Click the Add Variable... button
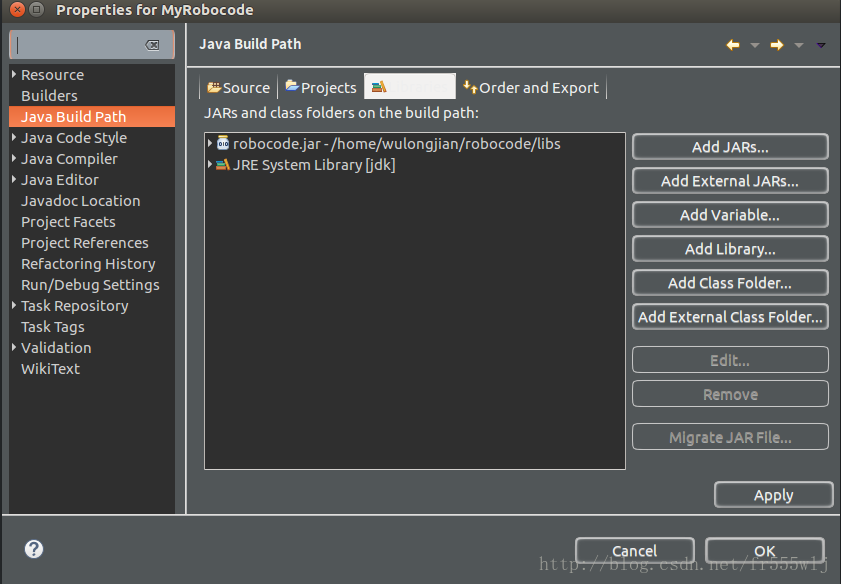Image resolution: width=841 pixels, height=584 pixels. pos(730,215)
